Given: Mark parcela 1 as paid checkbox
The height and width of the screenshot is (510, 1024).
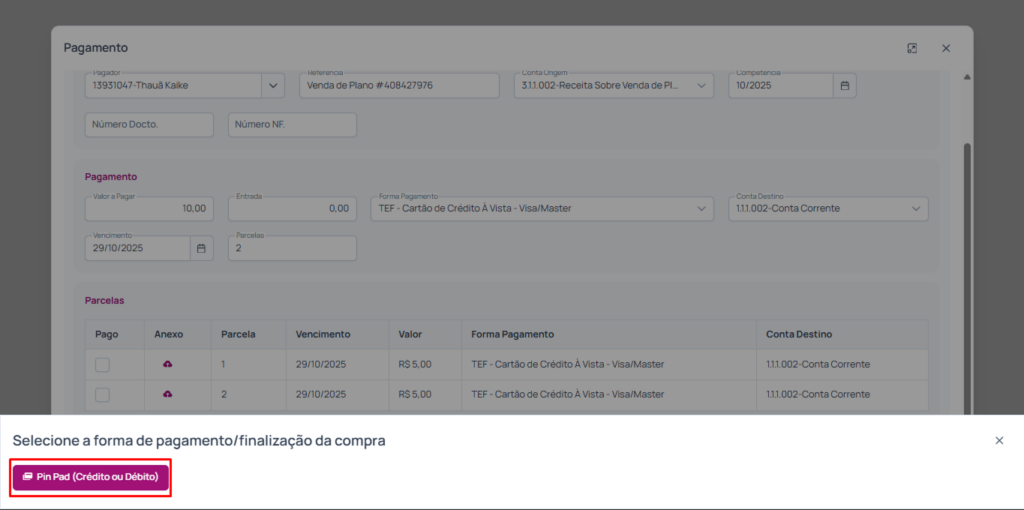Looking at the screenshot, I should click(x=102, y=365).
